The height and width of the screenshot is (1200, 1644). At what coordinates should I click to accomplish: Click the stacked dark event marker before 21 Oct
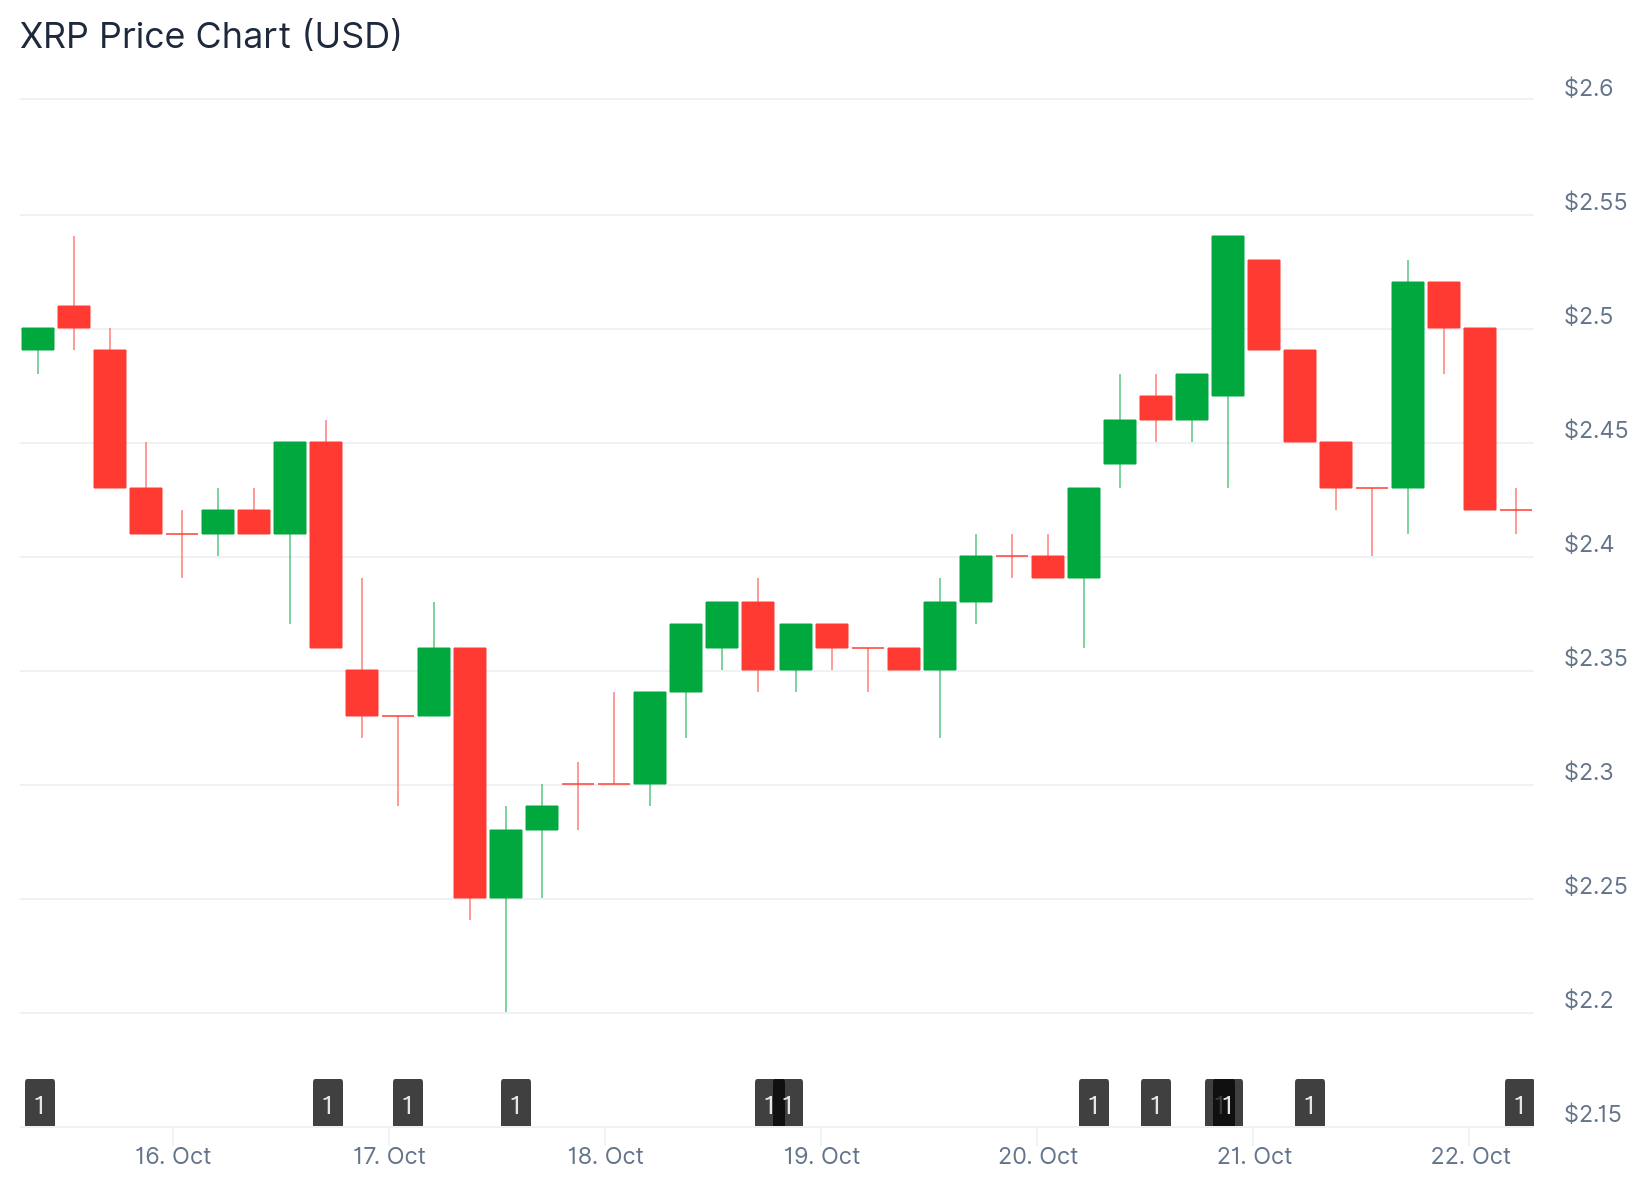click(1225, 1104)
